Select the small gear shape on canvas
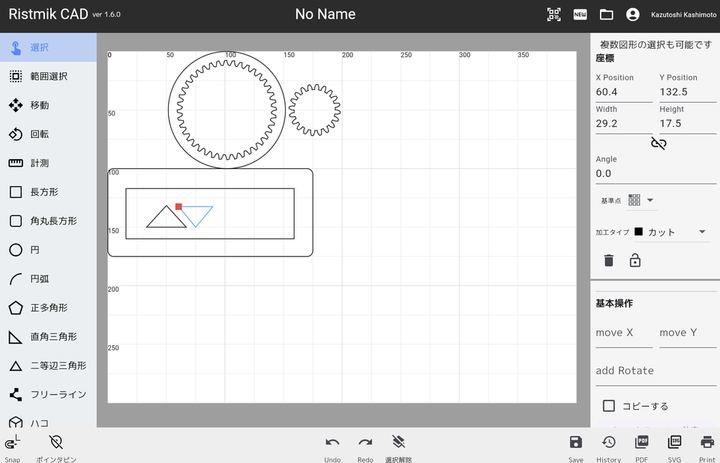 [315, 110]
